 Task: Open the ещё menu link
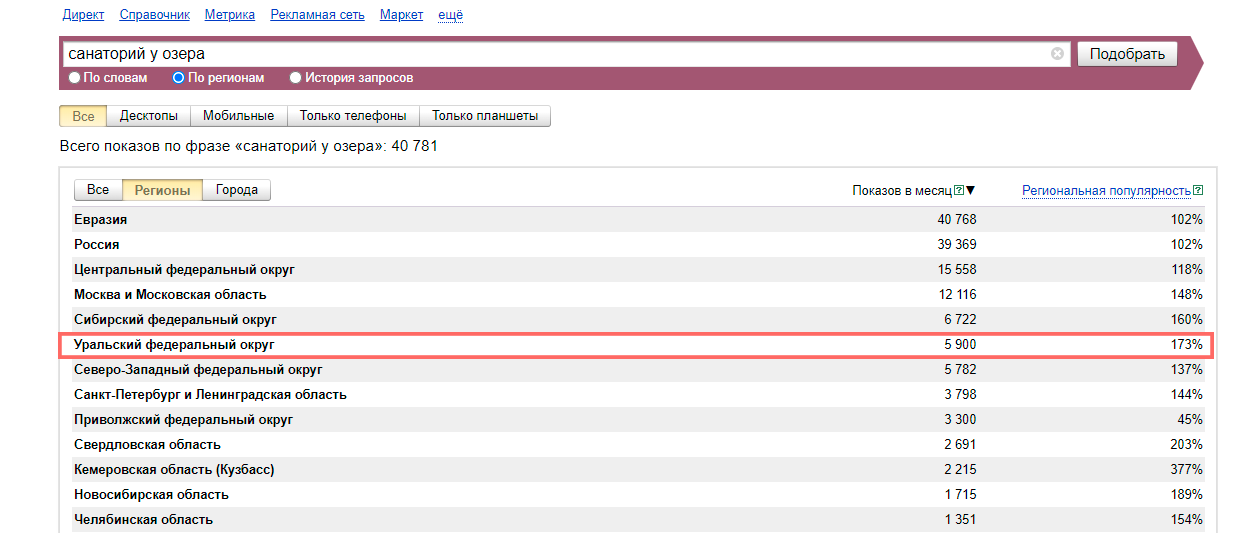pyautogui.click(x=450, y=15)
